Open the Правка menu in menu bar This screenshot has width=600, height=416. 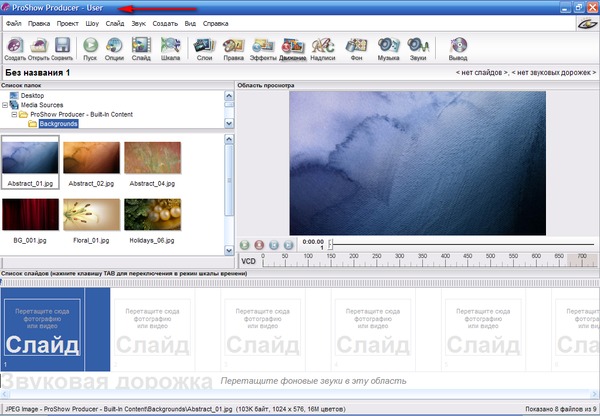(x=39, y=23)
